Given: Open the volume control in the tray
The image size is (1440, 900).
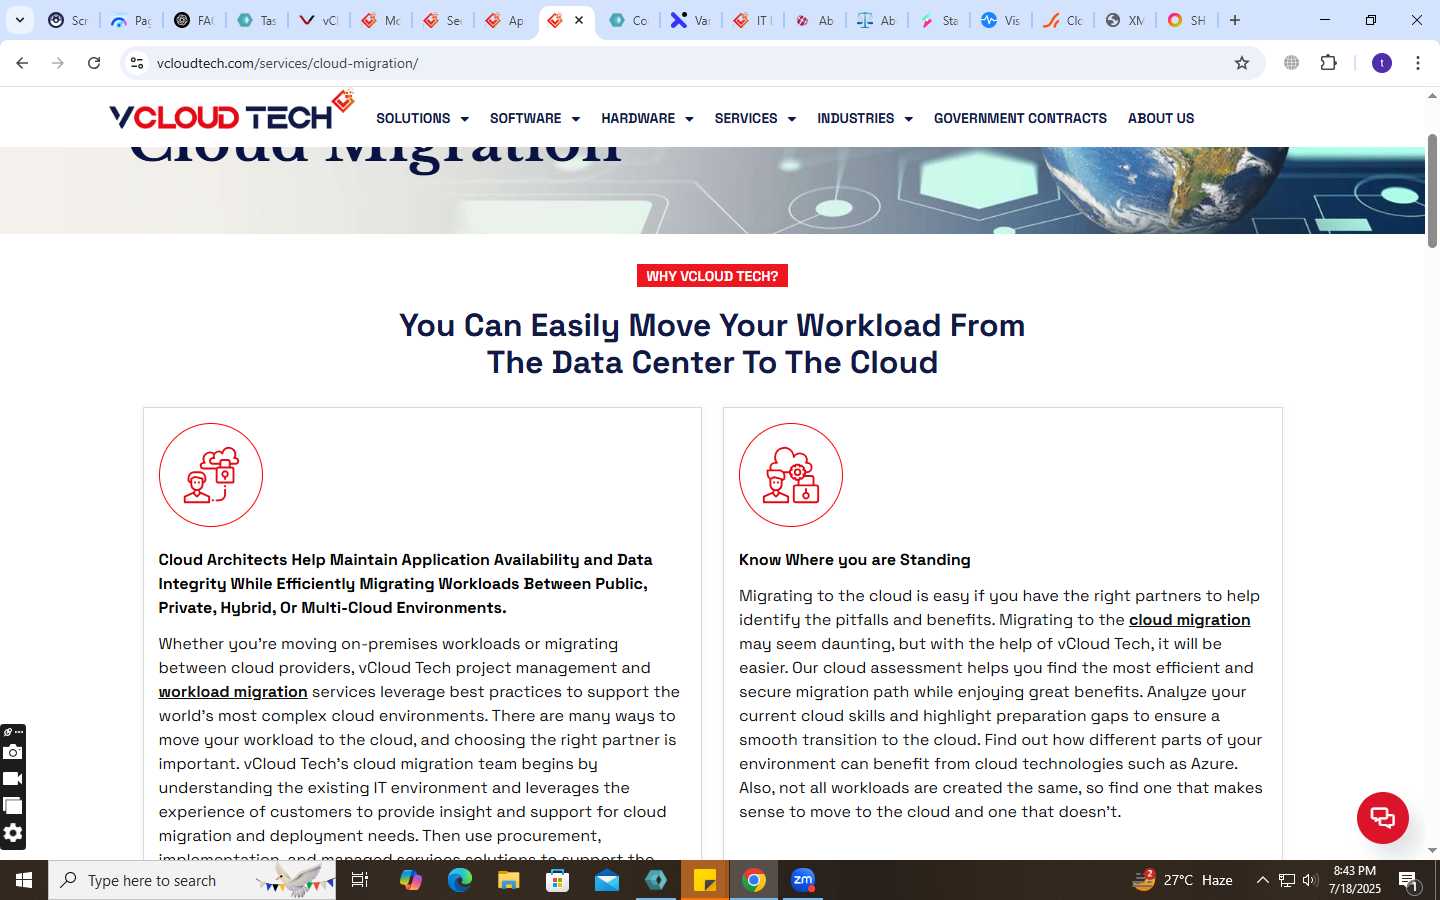Looking at the screenshot, I should (1310, 880).
